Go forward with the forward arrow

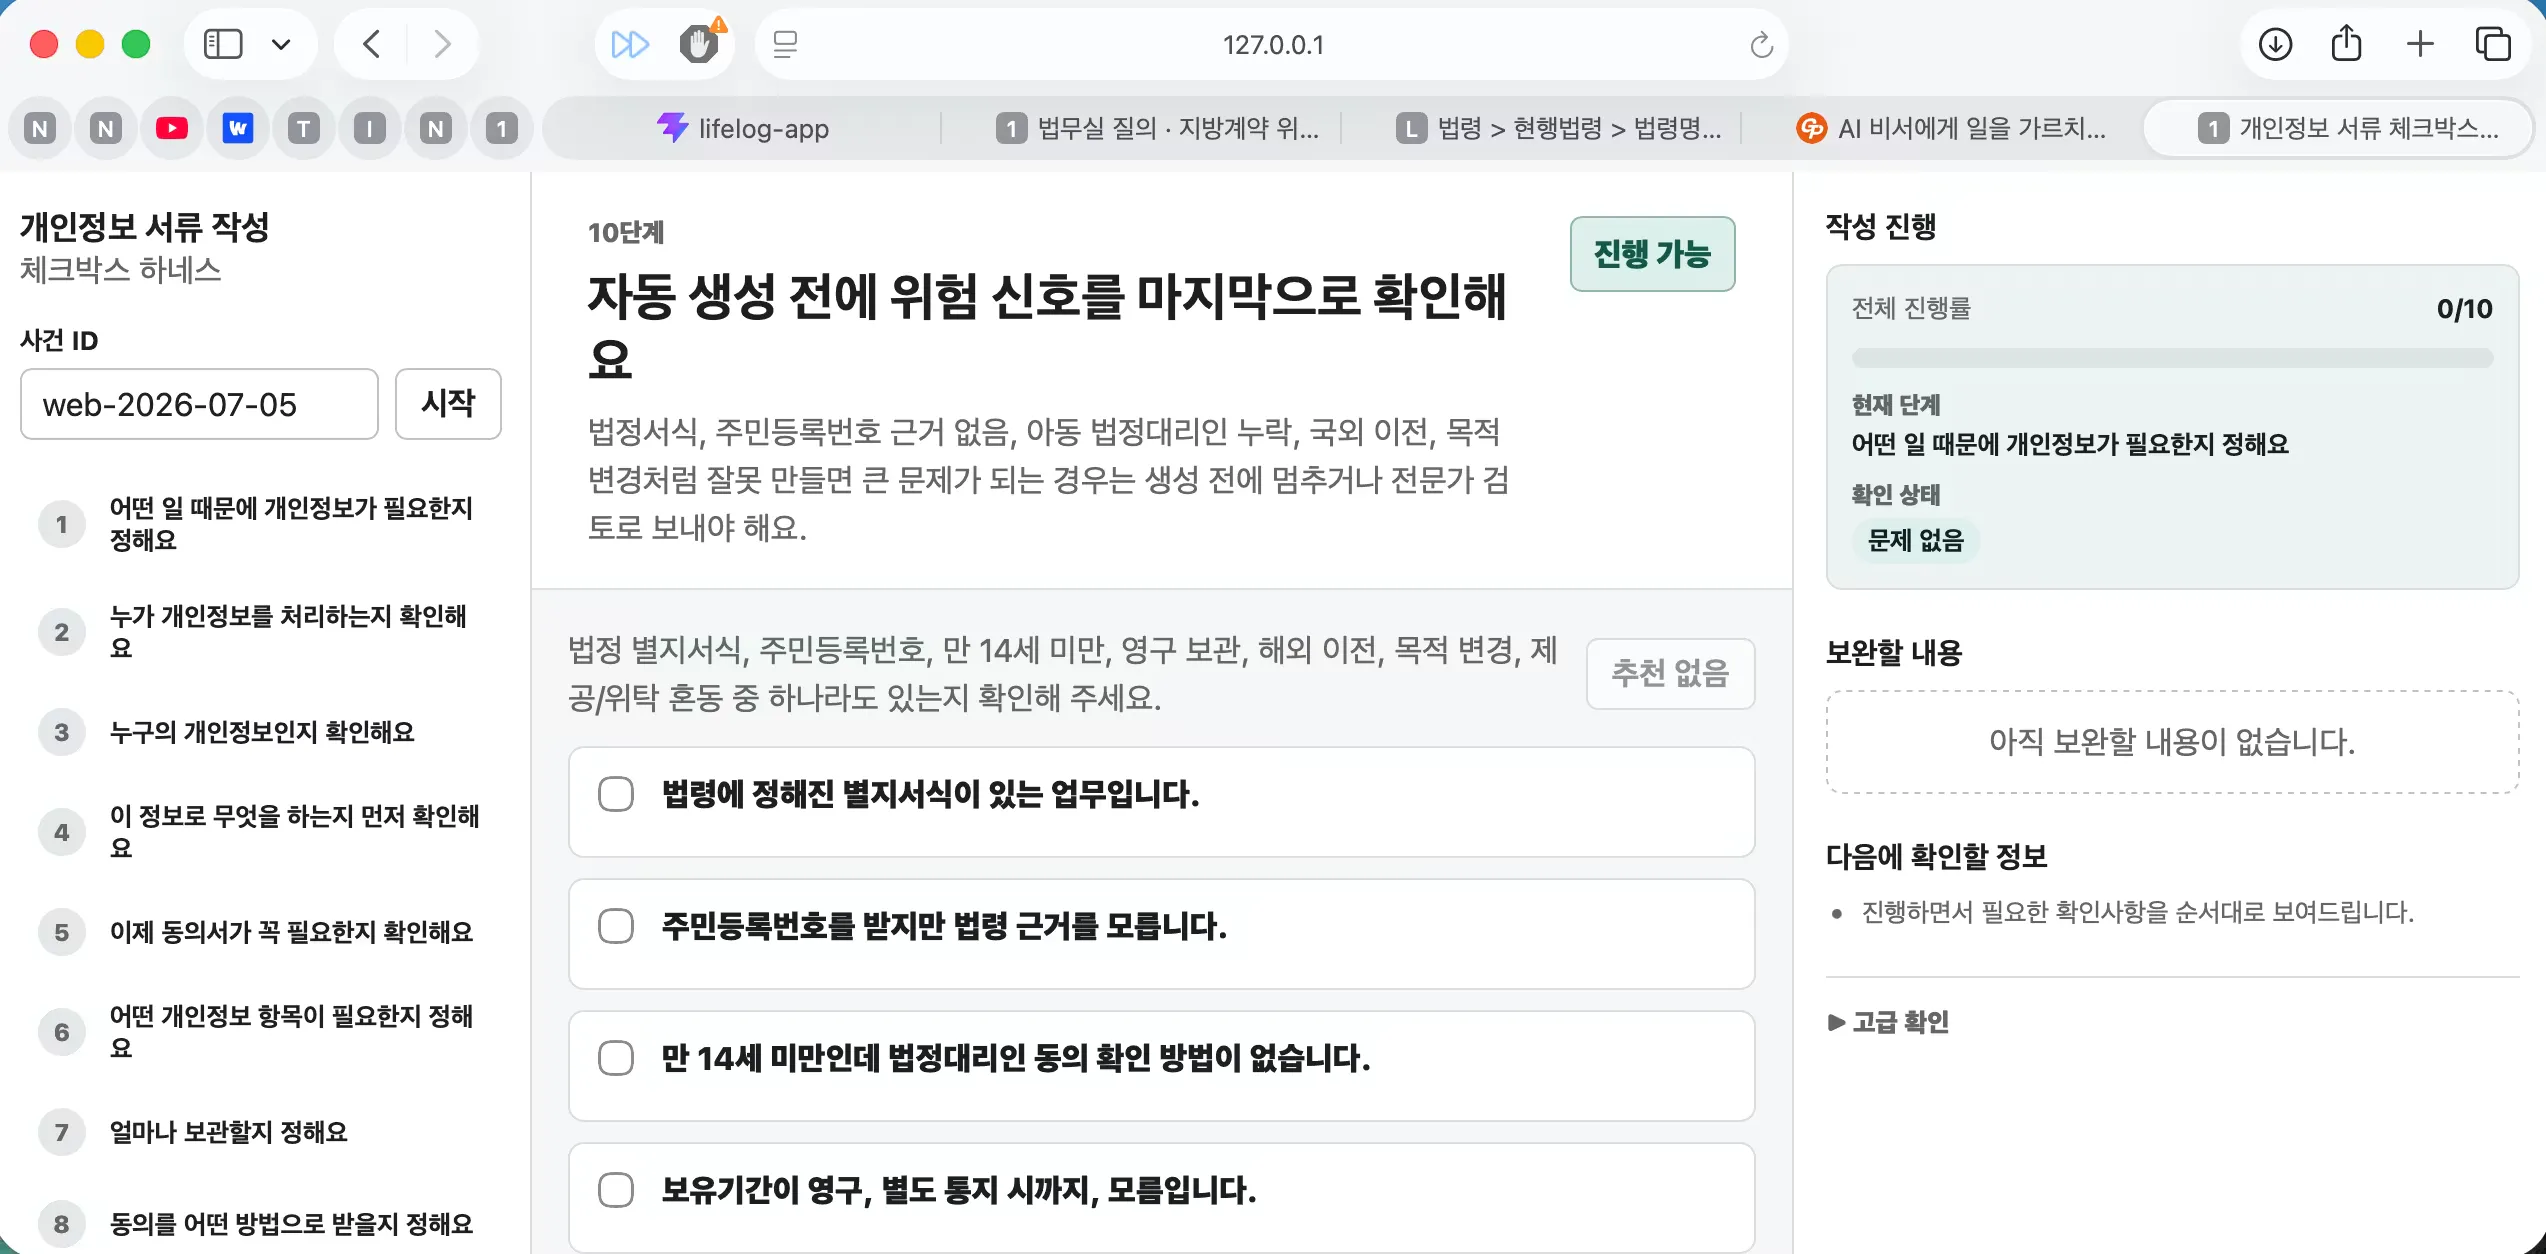(x=442, y=44)
